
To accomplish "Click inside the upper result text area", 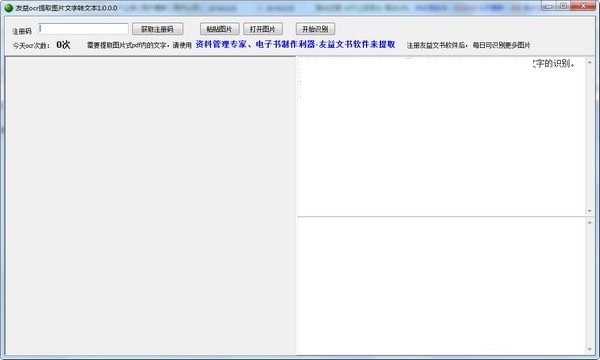I will (x=442, y=137).
